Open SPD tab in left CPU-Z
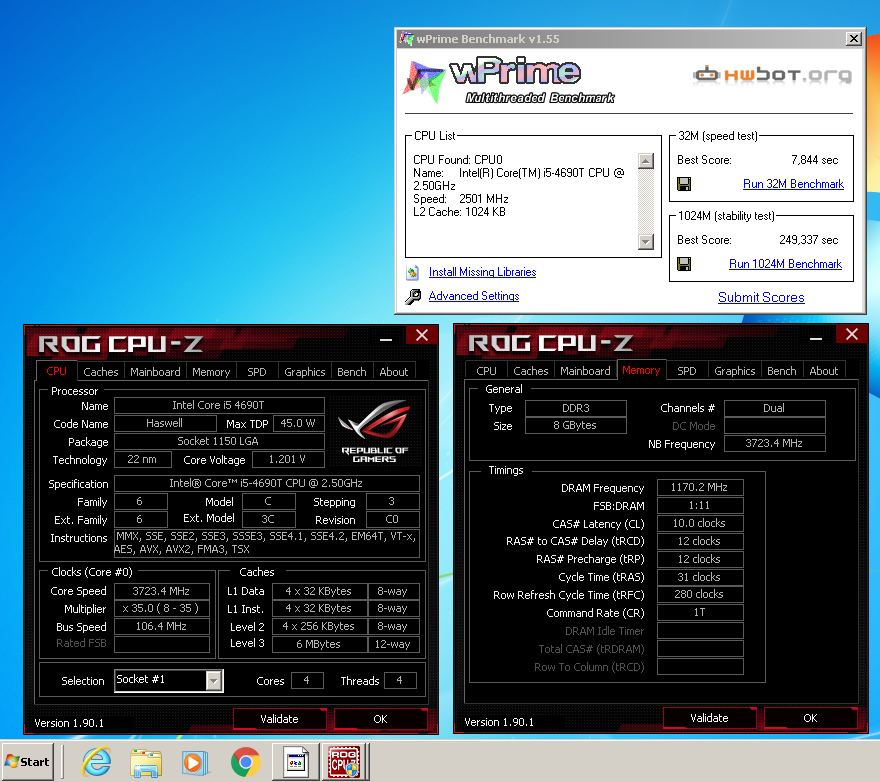Viewport: 880px width, 782px height. (x=256, y=372)
